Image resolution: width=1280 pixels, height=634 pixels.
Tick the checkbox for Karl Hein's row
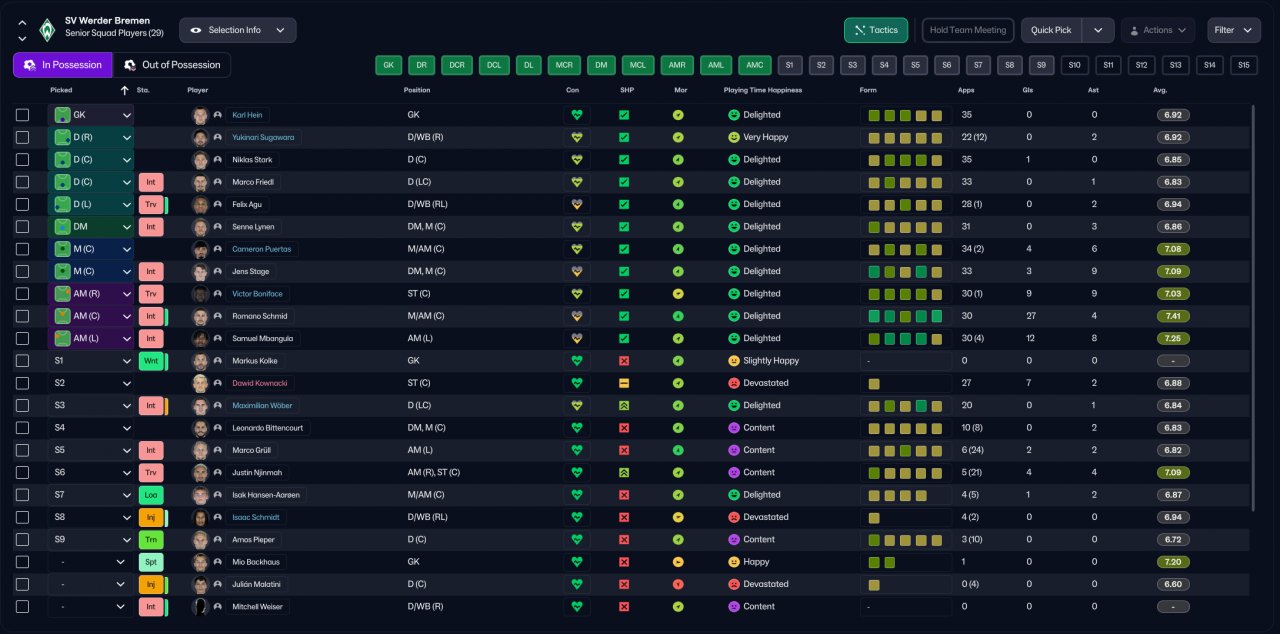click(22, 115)
